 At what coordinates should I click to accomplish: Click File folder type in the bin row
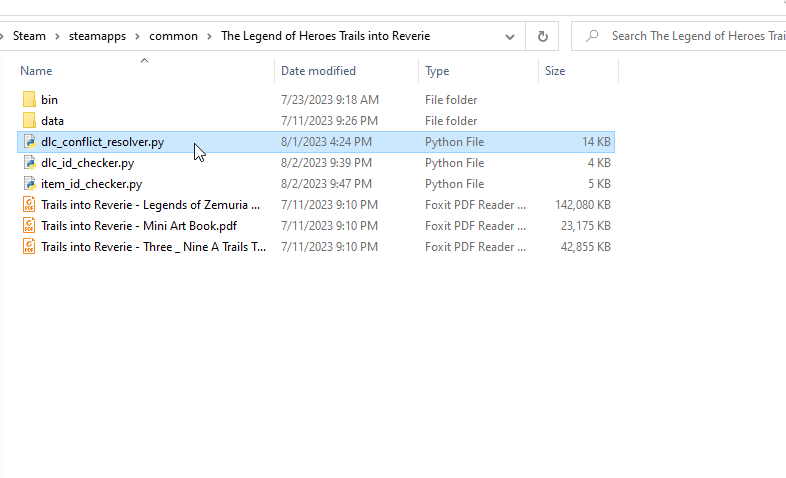tap(451, 100)
